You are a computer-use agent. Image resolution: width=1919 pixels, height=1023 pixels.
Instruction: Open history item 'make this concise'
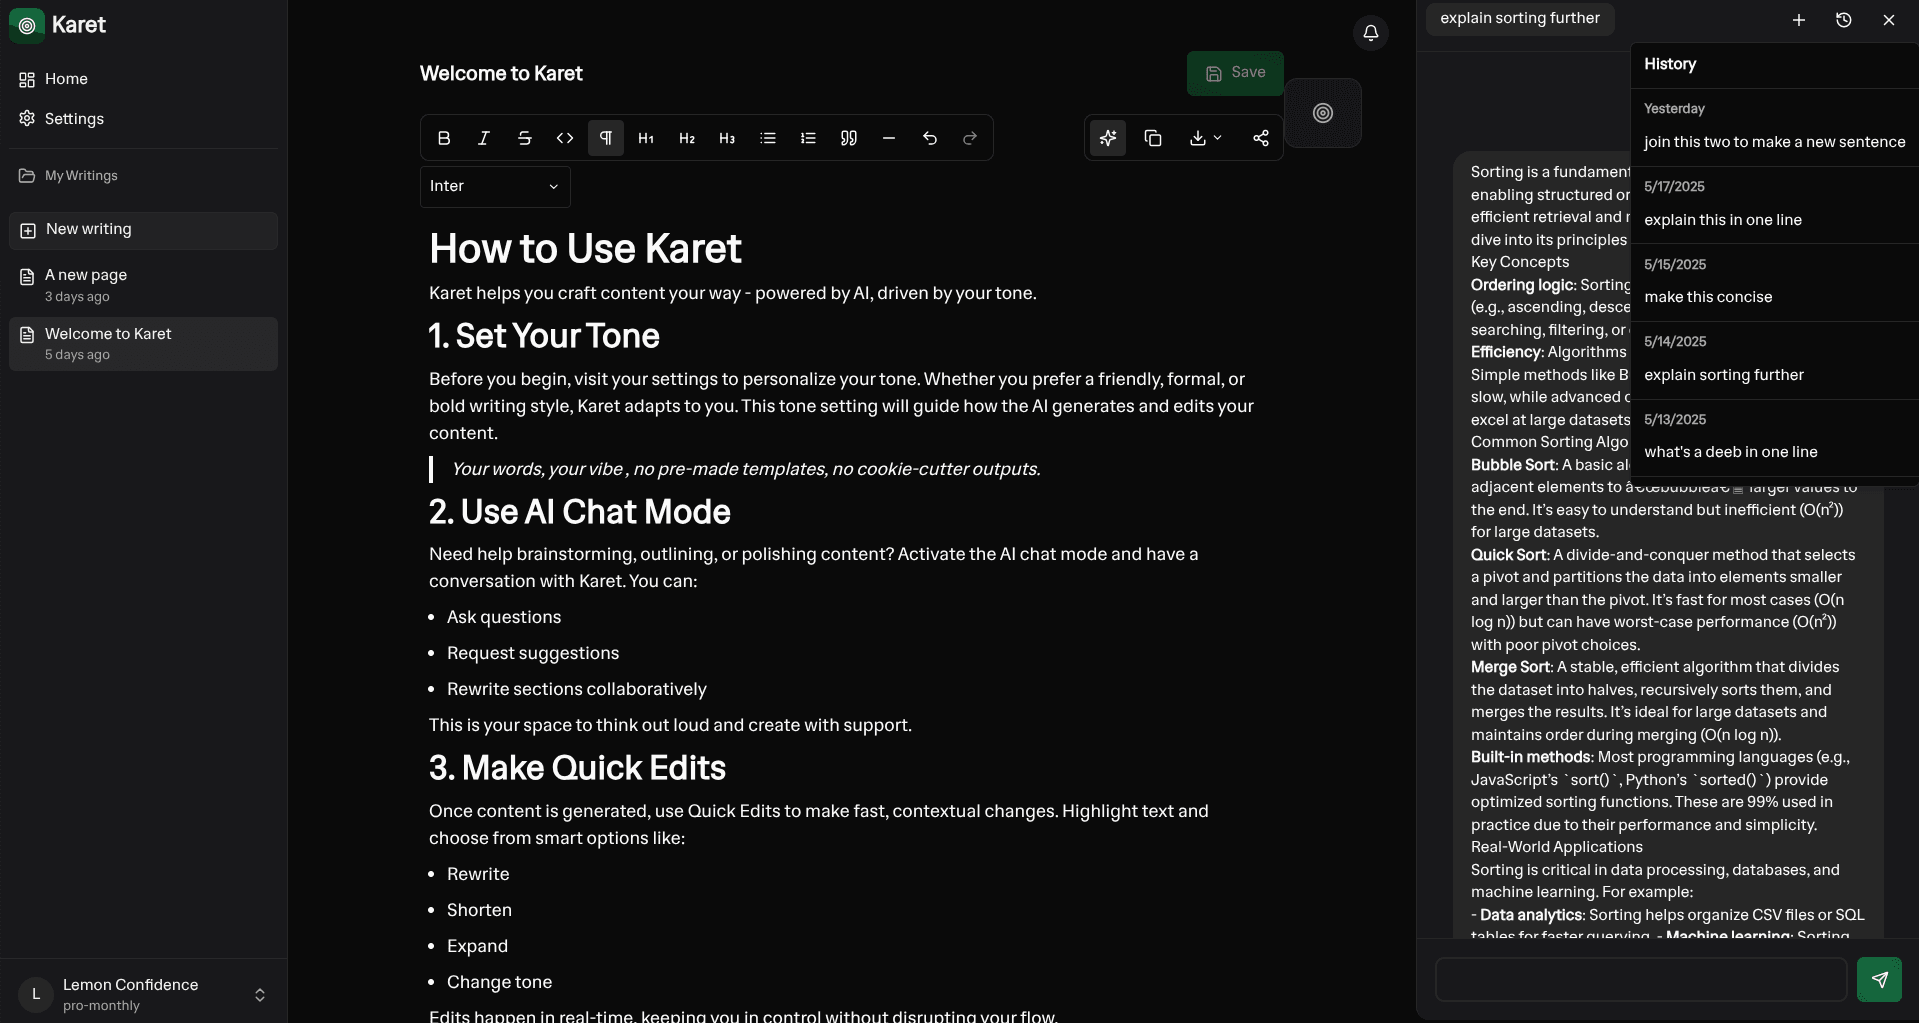click(x=1774, y=297)
